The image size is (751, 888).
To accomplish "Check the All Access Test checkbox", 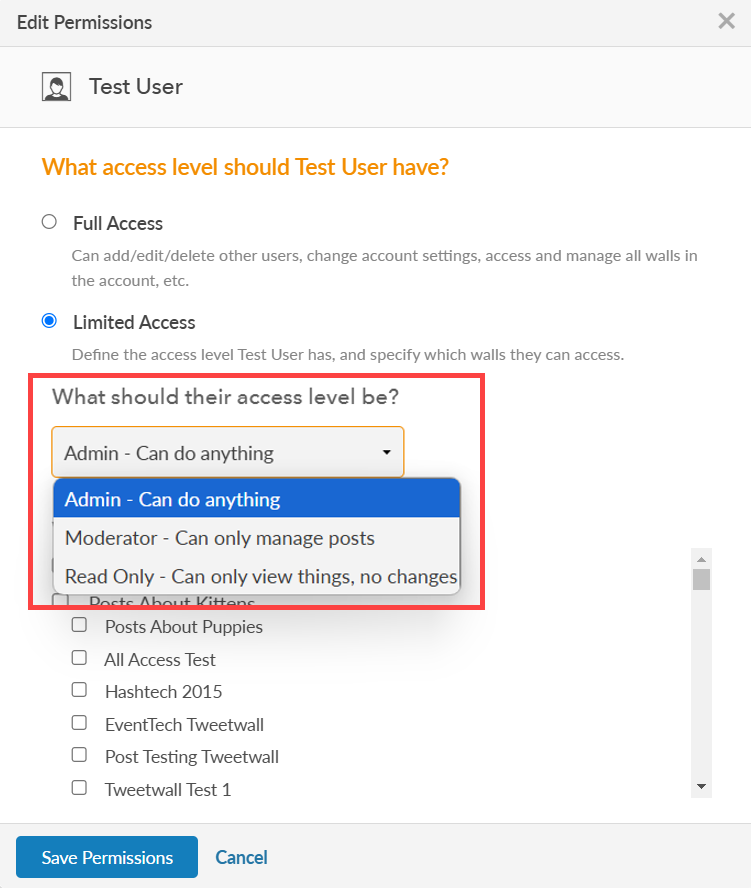I will (79, 658).
